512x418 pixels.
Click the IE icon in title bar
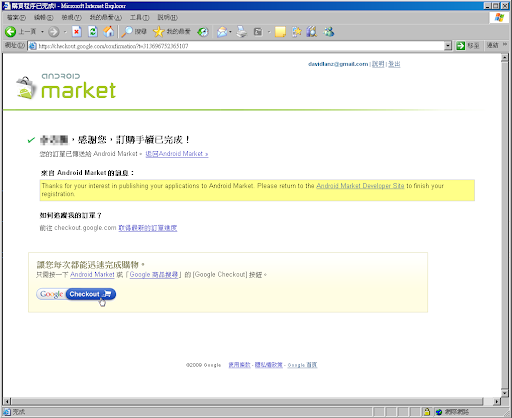point(6,6)
